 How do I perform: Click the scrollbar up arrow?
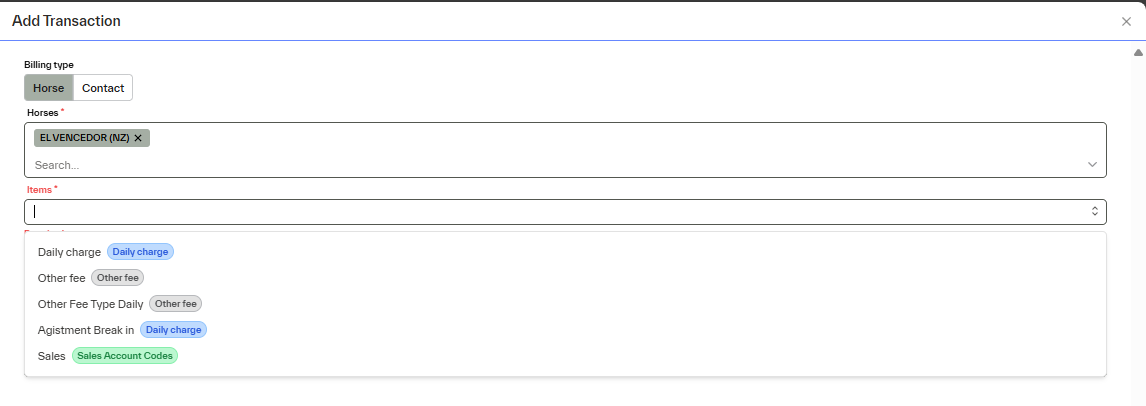click(x=1138, y=53)
